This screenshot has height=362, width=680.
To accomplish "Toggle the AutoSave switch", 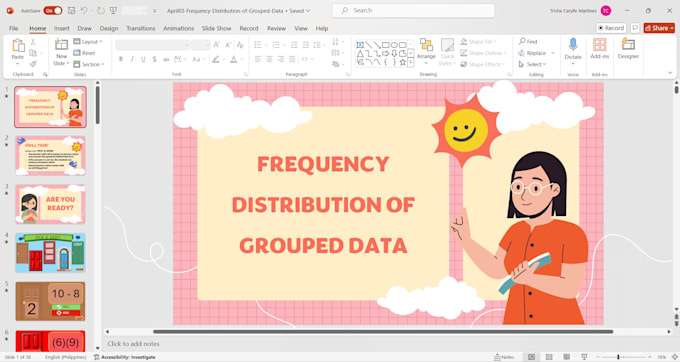I will (x=53, y=10).
